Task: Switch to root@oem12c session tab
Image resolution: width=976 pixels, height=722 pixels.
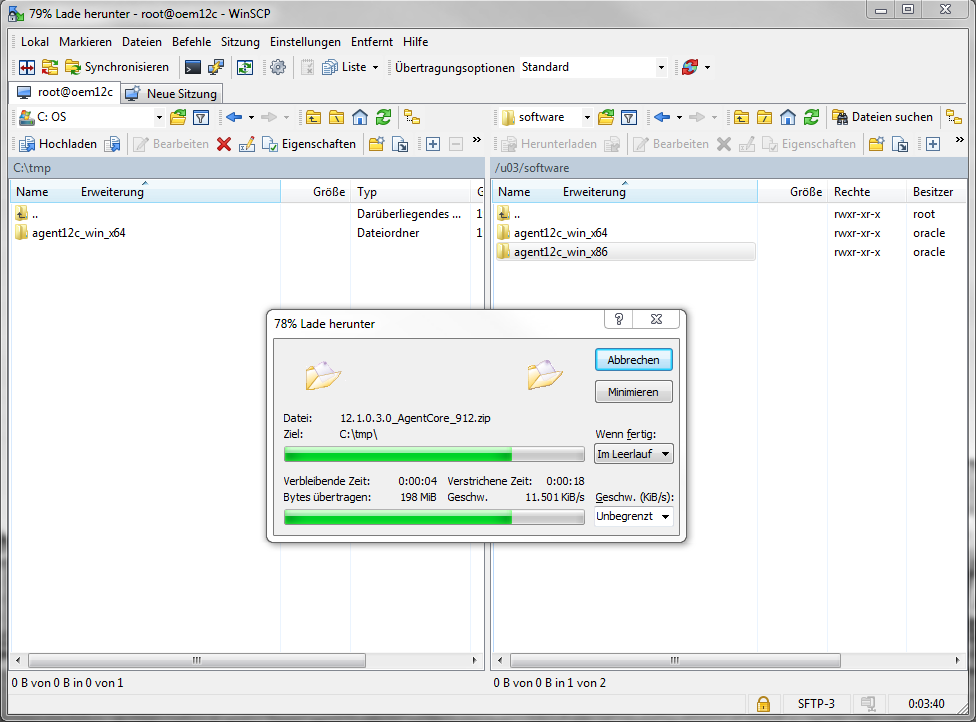Action: click(x=64, y=93)
